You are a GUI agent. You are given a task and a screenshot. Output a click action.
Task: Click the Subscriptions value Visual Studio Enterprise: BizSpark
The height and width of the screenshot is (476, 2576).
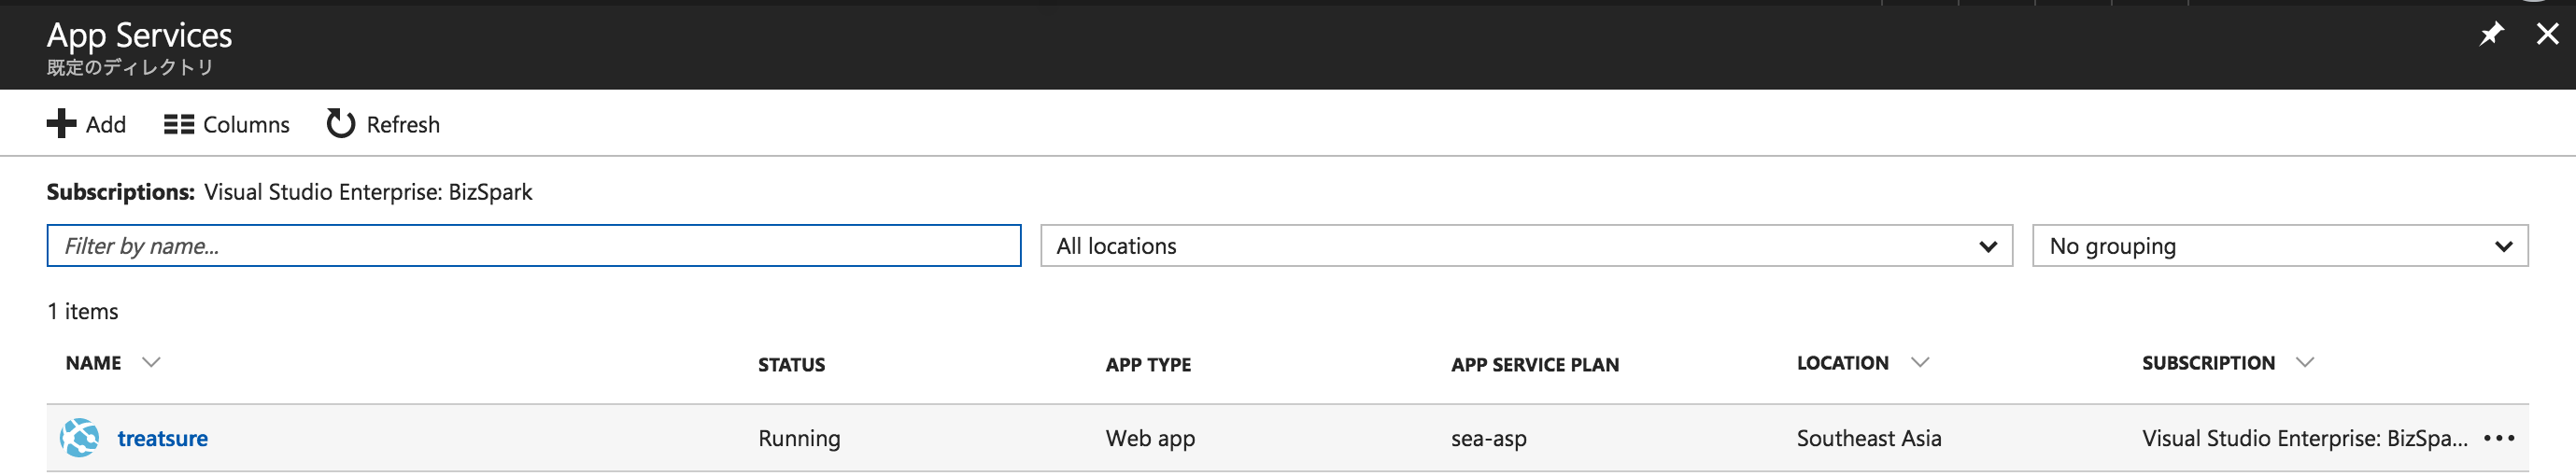(368, 192)
